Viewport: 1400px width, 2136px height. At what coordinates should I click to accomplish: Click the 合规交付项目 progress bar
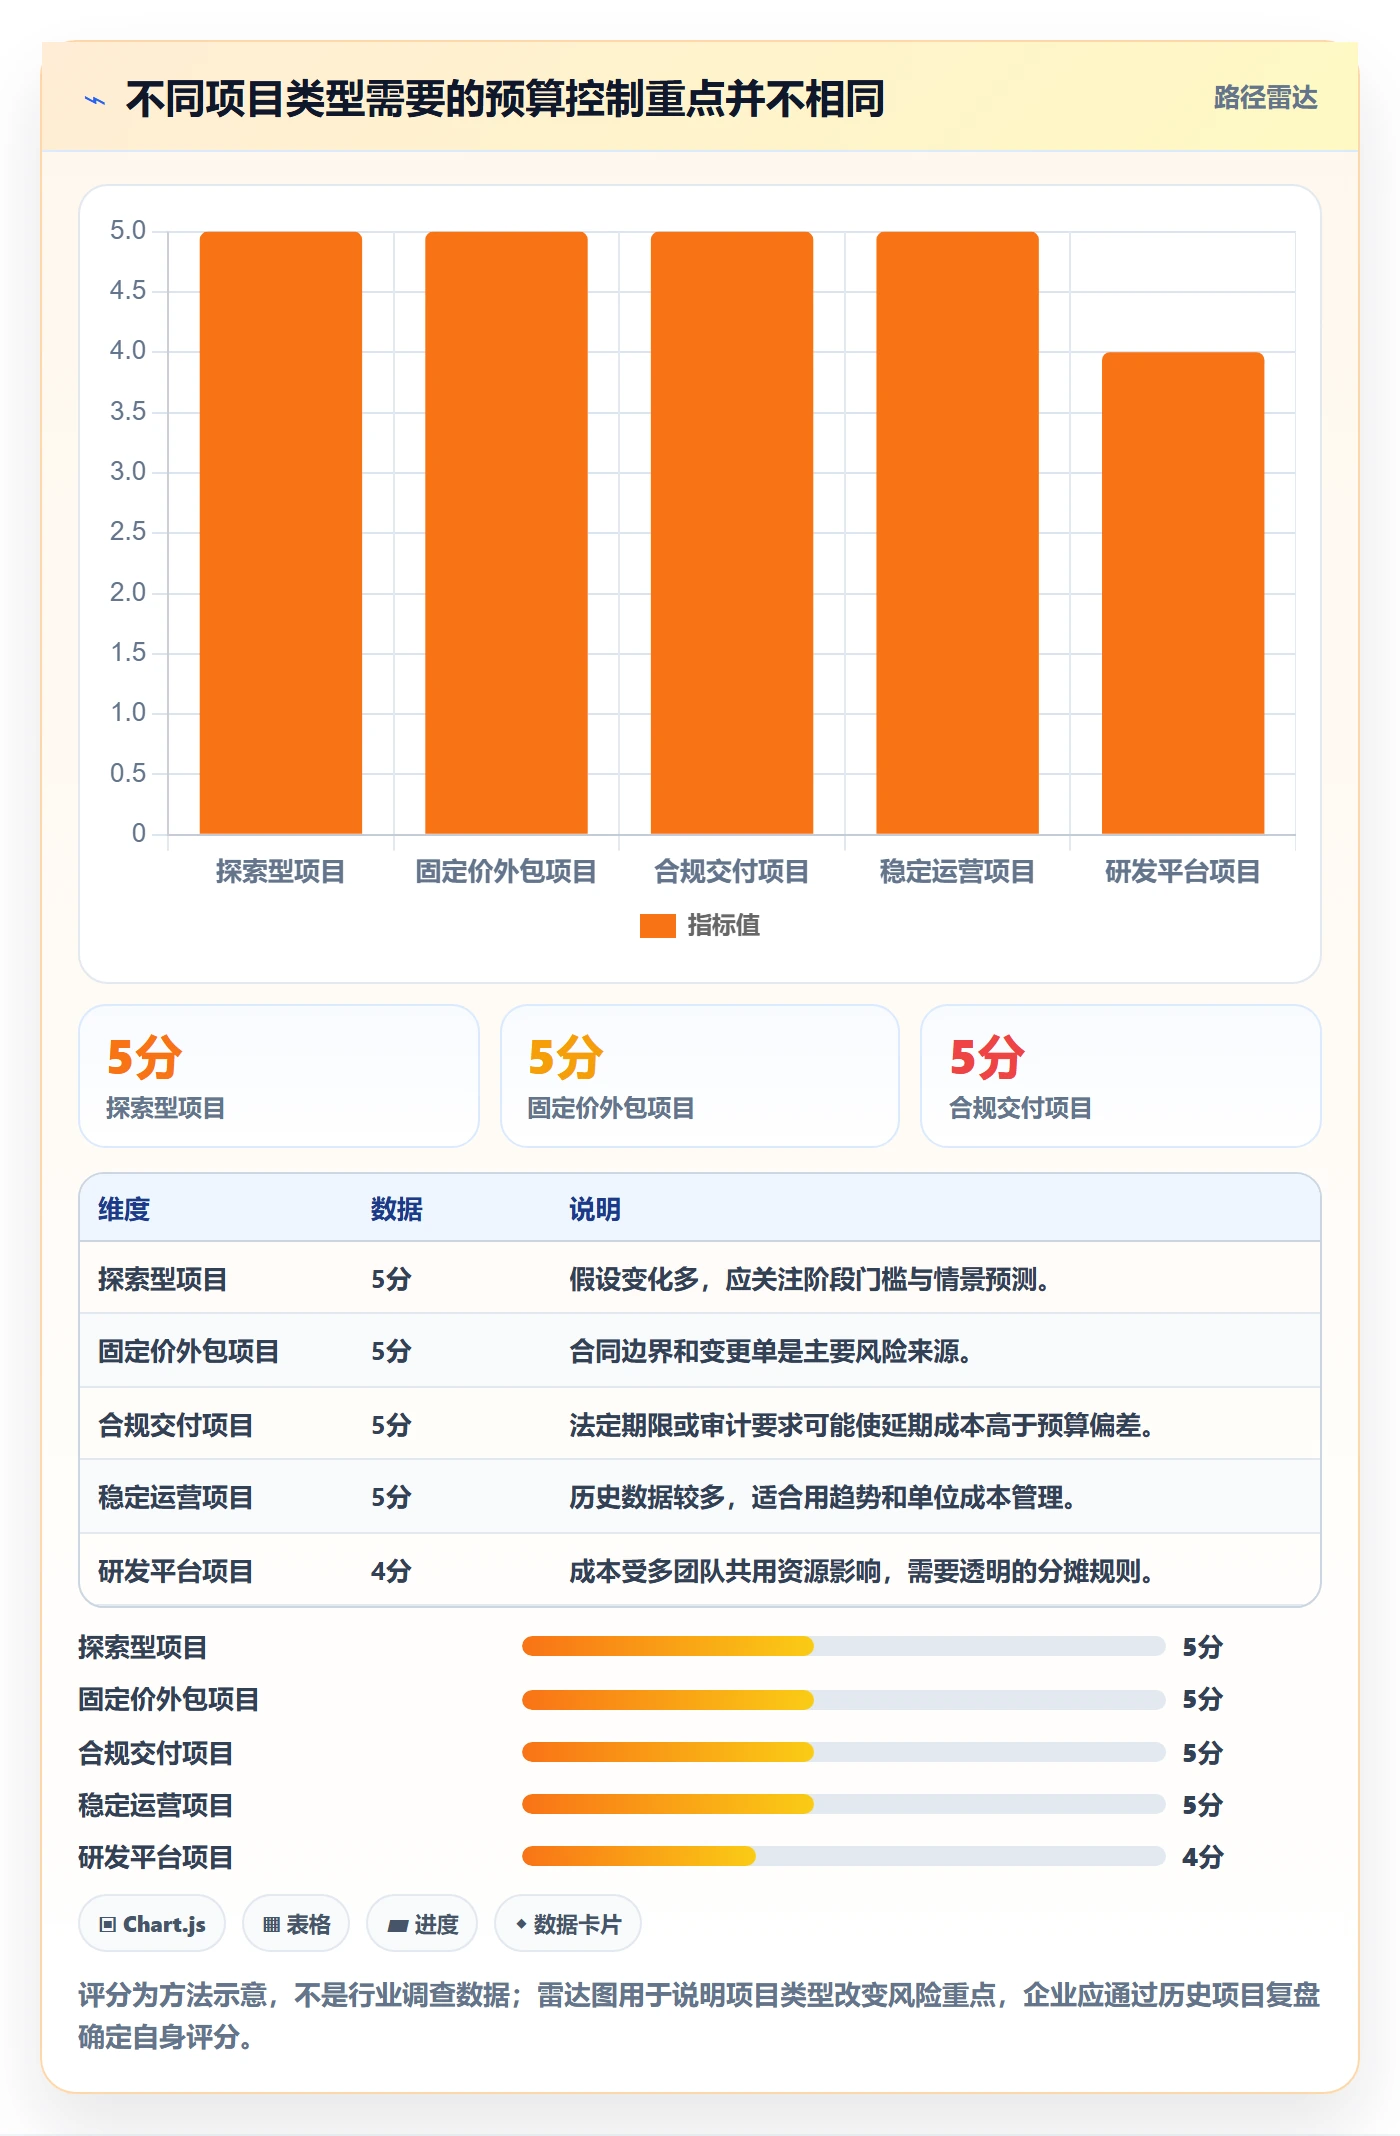843,1752
